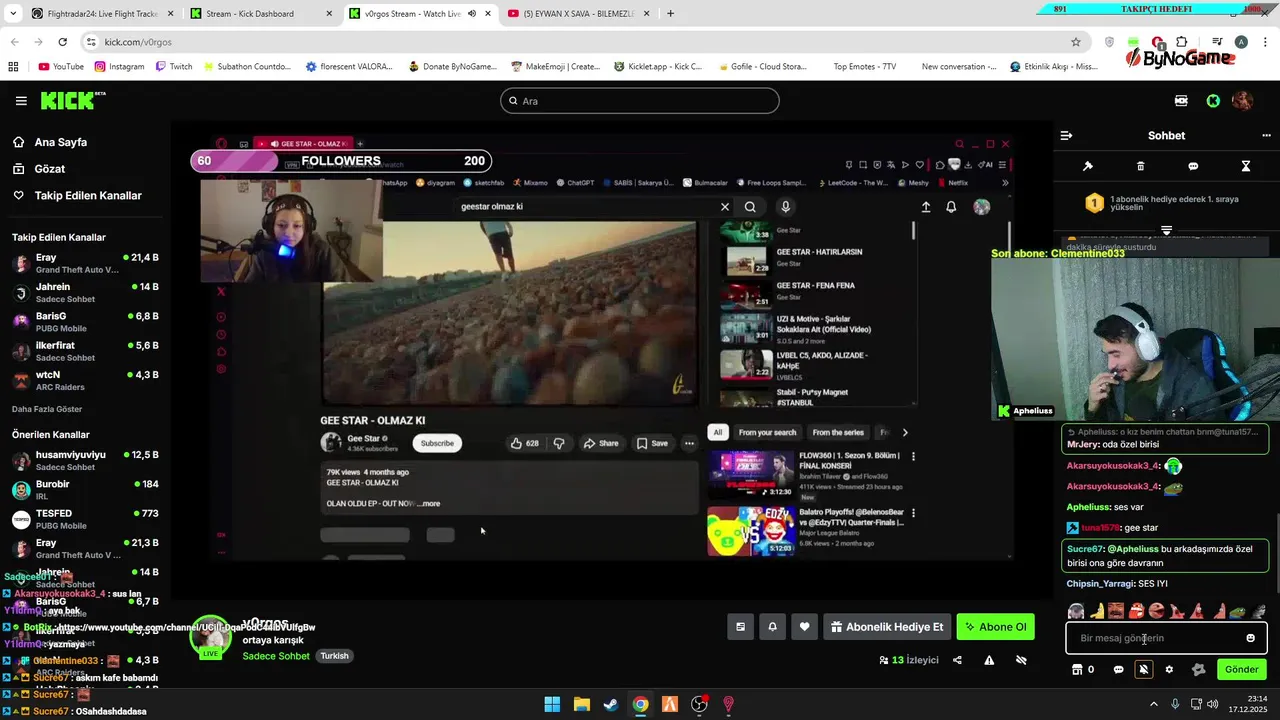Open the emoji picker in message box
Viewport: 1280px width, 720px height.
tap(1250, 638)
